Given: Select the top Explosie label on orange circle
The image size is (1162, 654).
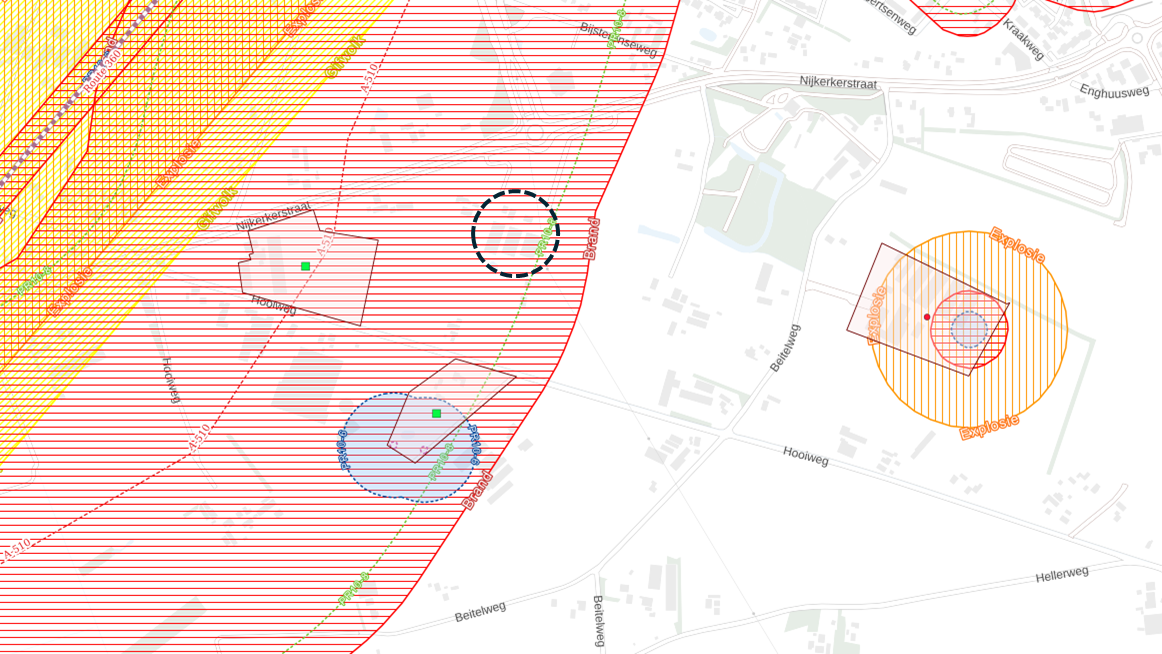Looking at the screenshot, I should coord(1017,245).
